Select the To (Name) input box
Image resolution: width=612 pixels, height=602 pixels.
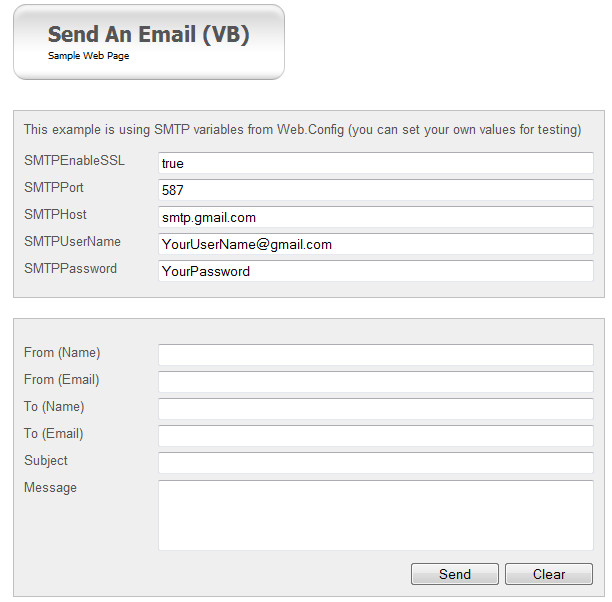point(376,409)
